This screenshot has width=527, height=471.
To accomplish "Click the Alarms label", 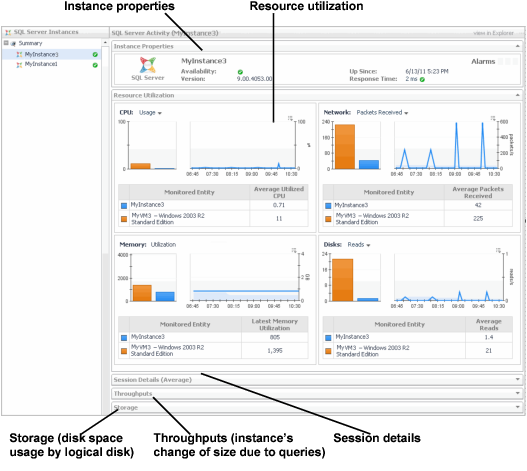I will (x=483, y=62).
